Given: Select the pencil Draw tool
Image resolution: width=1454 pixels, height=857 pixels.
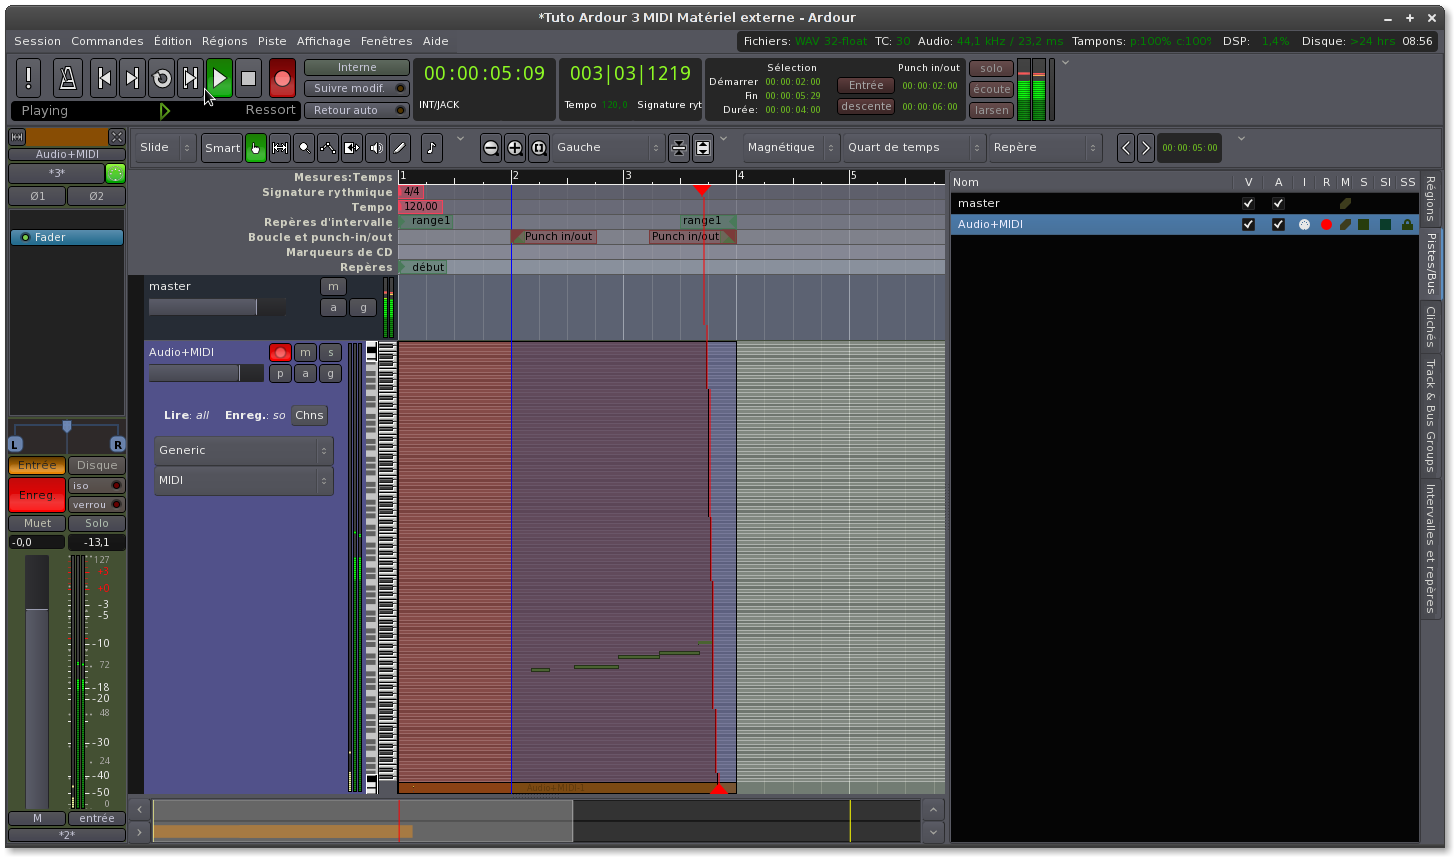Looking at the screenshot, I should click(x=400, y=148).
